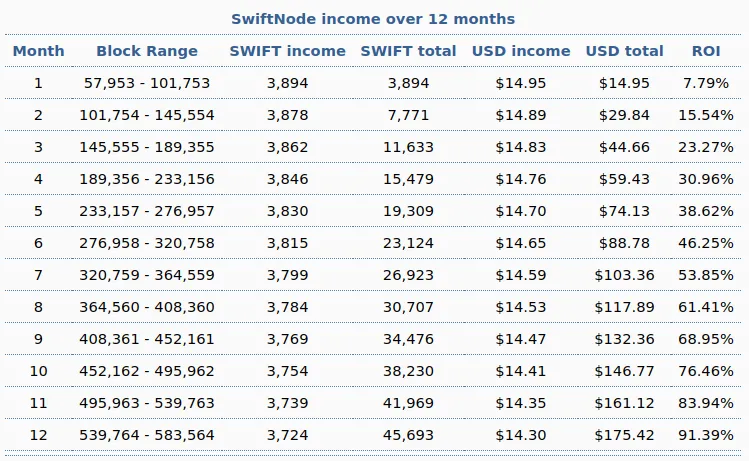The image size is (749, 461).
Task: Select block range '189,356 - 233,156'
Action: (x=147, y=179)
